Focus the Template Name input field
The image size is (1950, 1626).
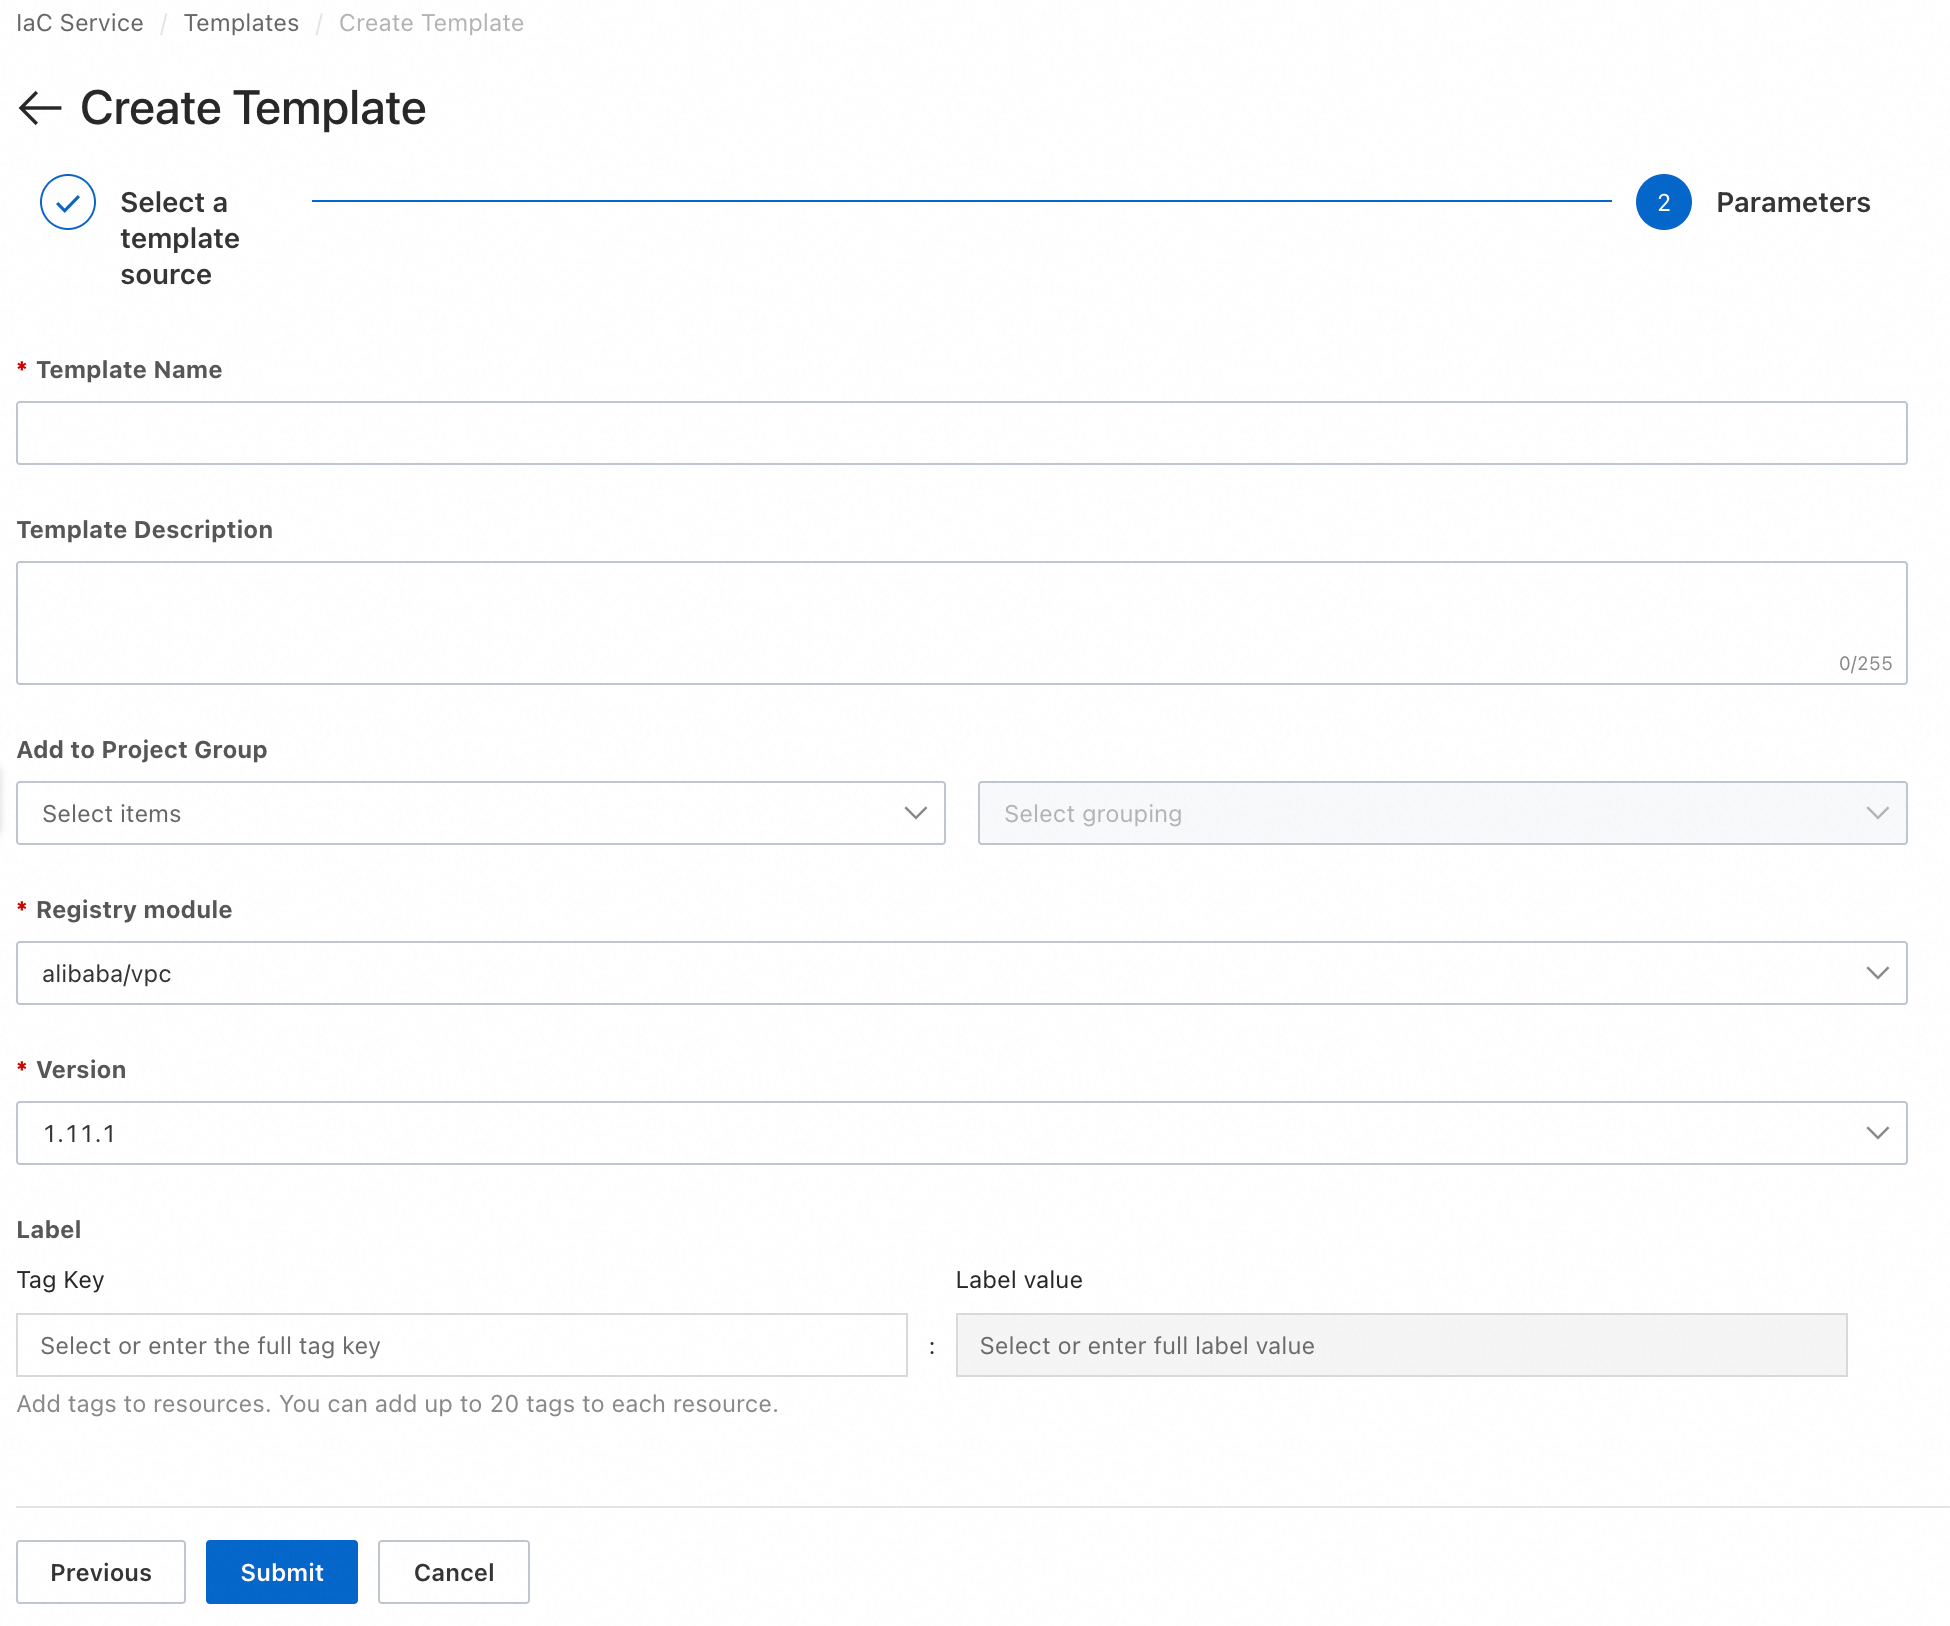tap(962, 433)
